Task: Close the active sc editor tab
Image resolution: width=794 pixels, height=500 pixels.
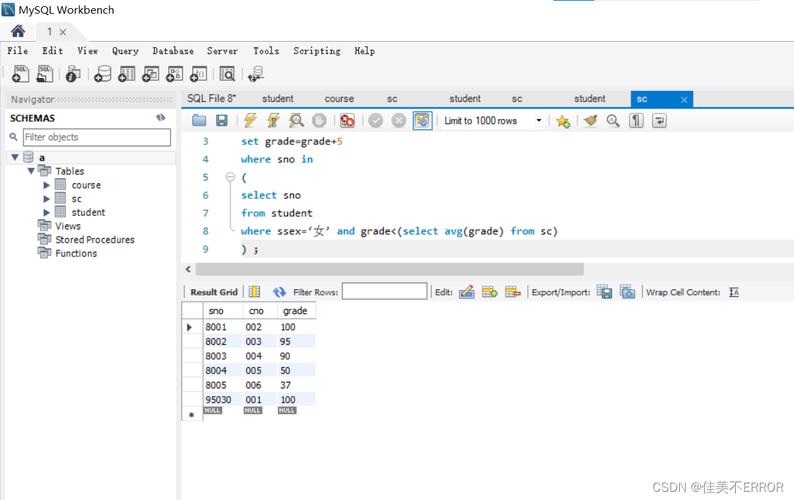Action: pyautogui.click(x=684, y=99)
